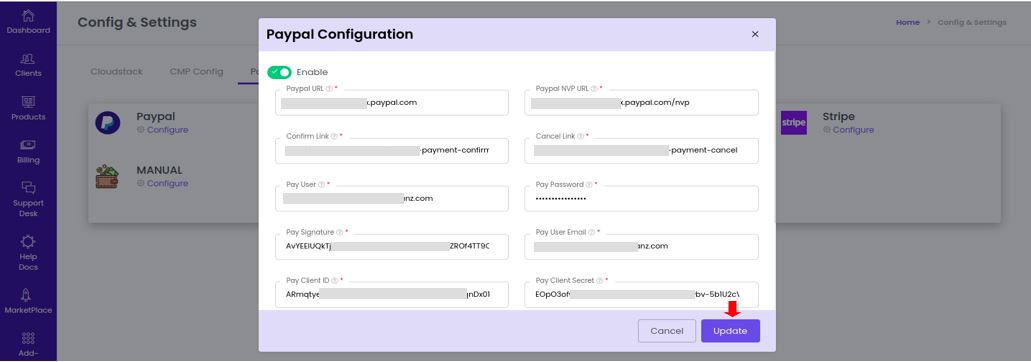Go to Clients in sidebar

[x=28, y=65]
